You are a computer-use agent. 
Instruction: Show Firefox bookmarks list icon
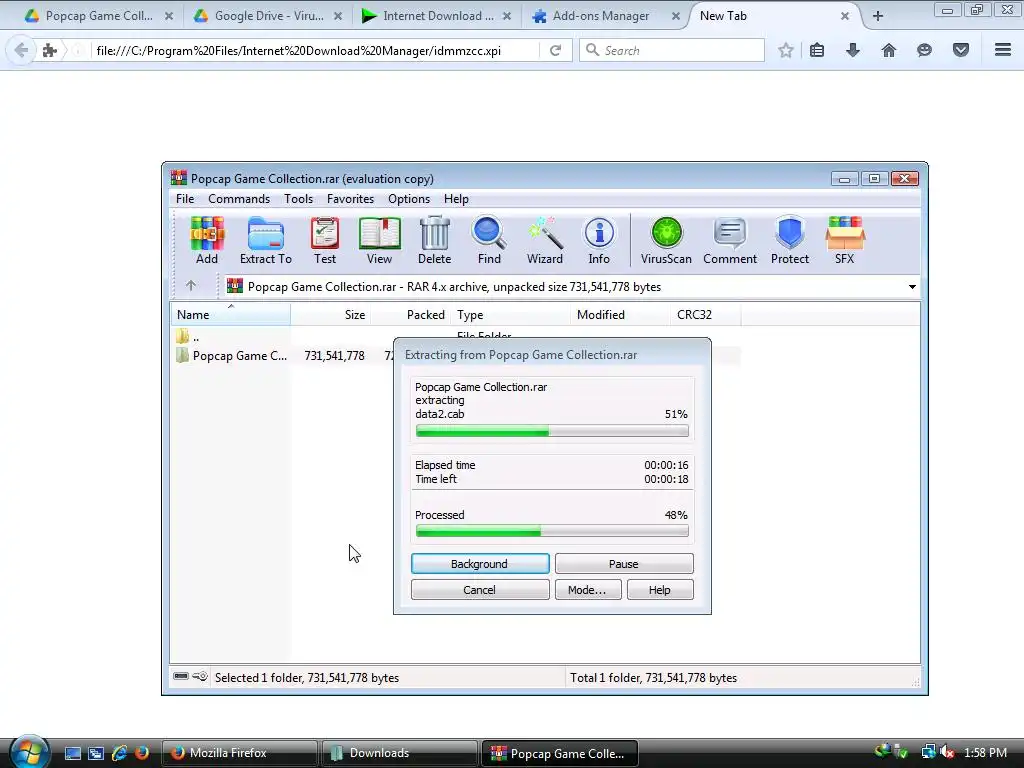pyautogui.click(x=817, y=50)
